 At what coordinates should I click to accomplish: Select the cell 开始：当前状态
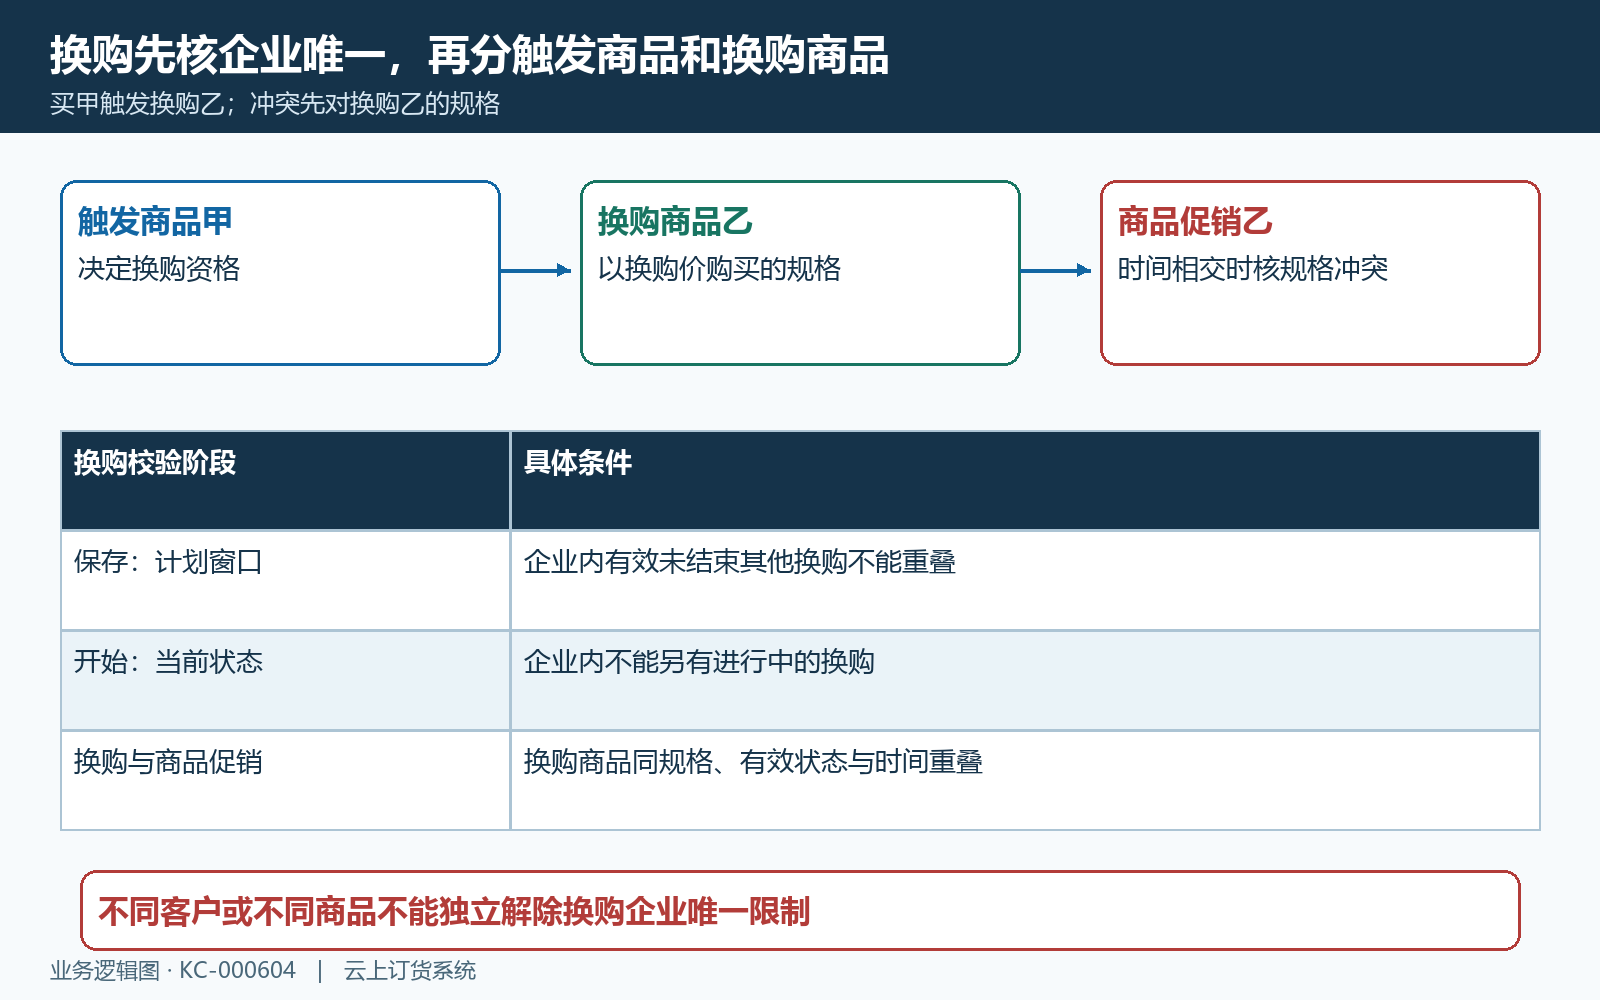[286, 681]
